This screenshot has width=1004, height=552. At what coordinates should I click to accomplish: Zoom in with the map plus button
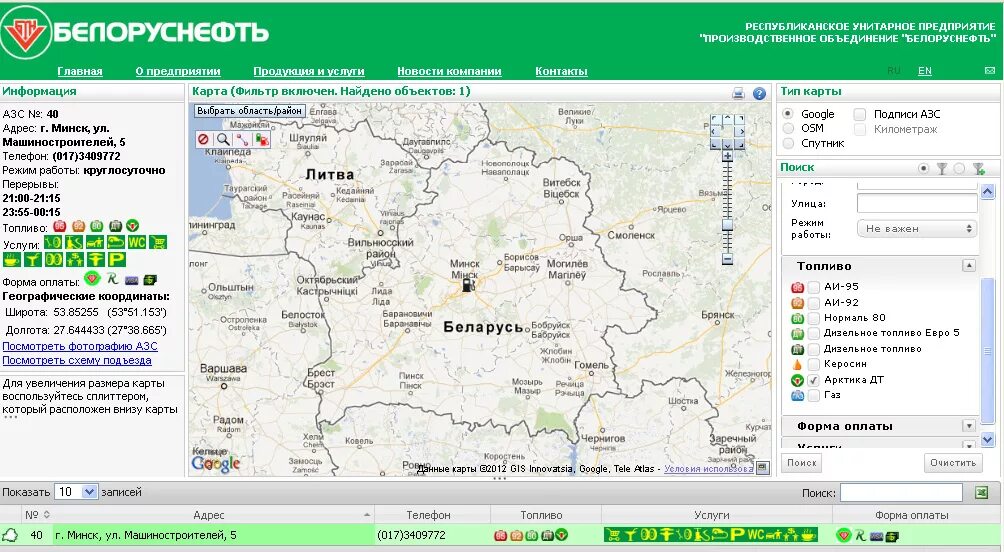click(x=727, y=156)
